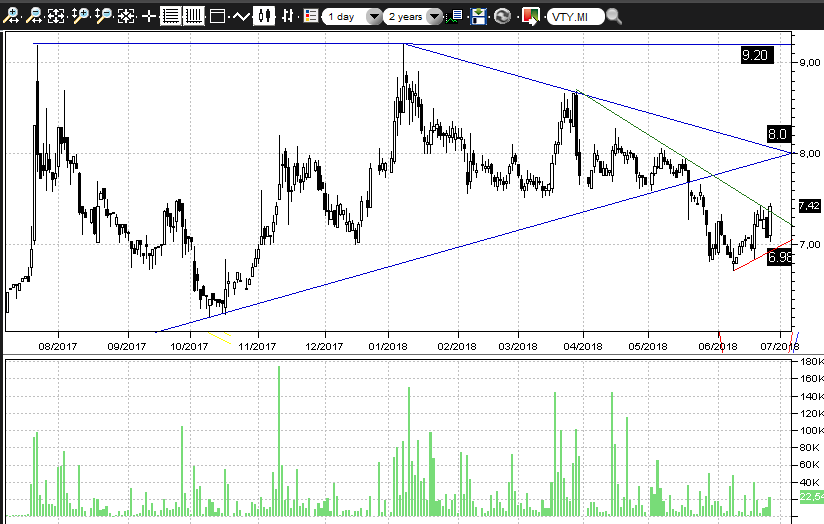The width and height of the screenshot is (824, 524).
Task: Click the fit-all expand arrows icon
Action: (x=56, y=16)
